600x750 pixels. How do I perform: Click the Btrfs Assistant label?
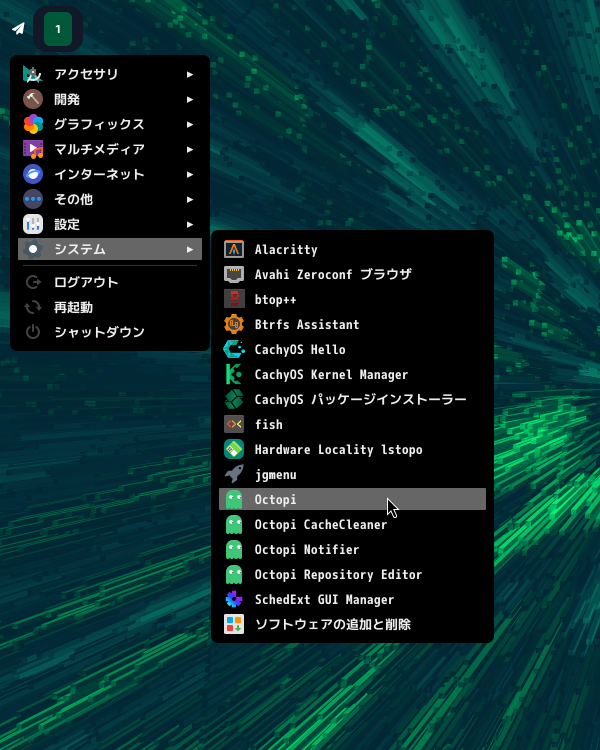pos(307,324)
